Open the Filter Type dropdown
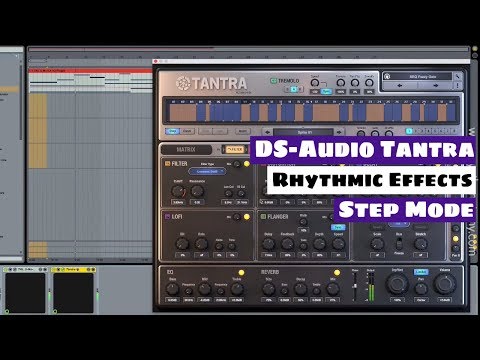Screen dimensions: 480x360 coord(207,171)
